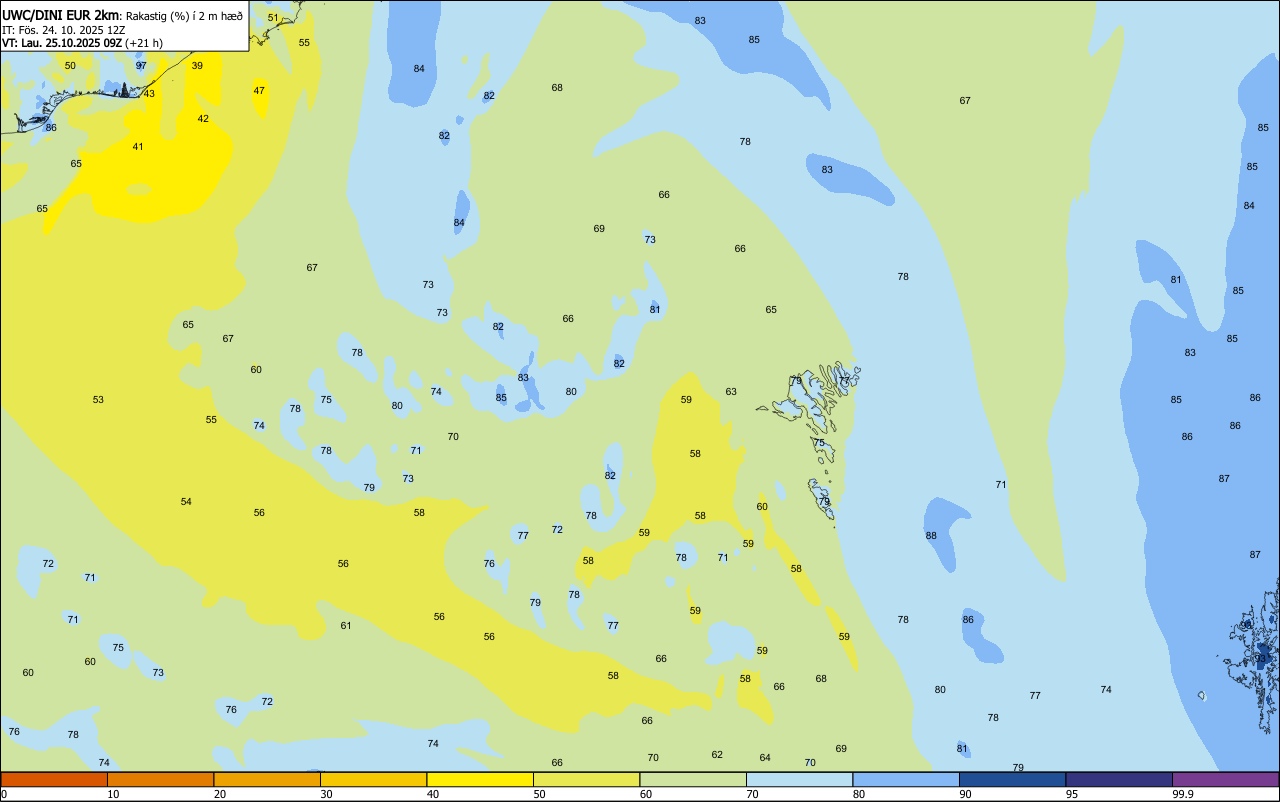Click the map value 54
Image resolution: width=1280 pixels, height=802 pixels.
[186, 502]
